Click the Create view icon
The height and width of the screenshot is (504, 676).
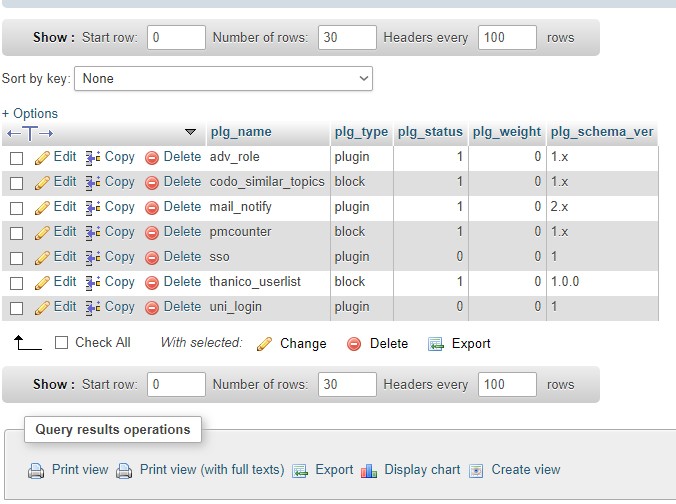(x=476, y=470)
